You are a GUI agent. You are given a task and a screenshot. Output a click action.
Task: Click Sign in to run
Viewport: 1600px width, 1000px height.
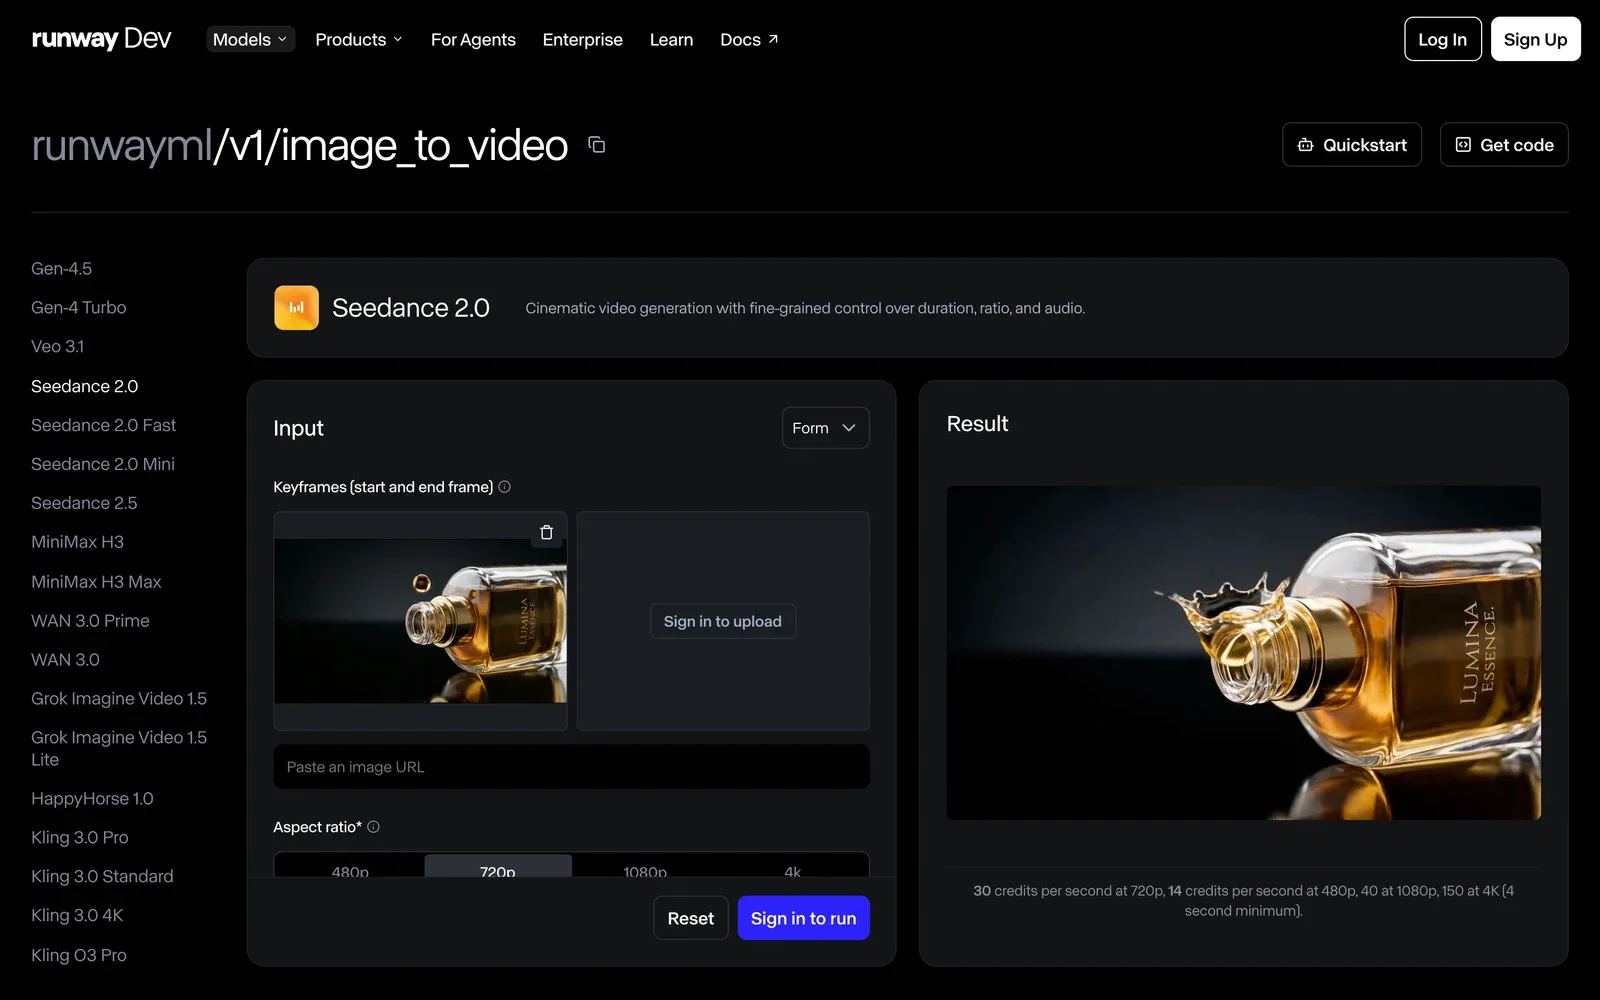tap(803, 918)
